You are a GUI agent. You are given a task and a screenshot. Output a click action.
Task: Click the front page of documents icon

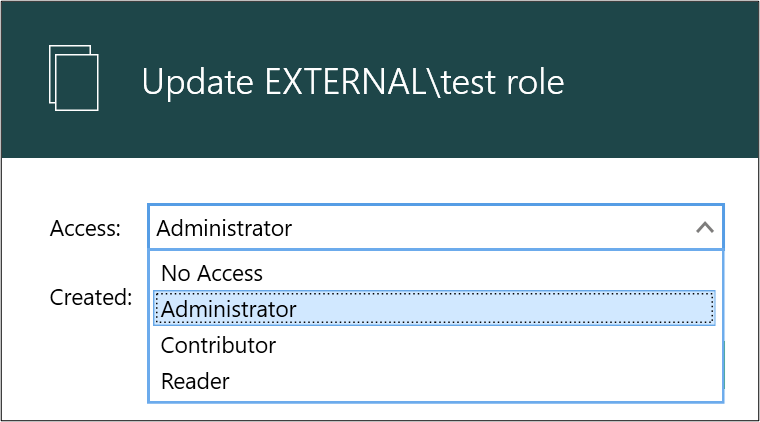(77, 83)
